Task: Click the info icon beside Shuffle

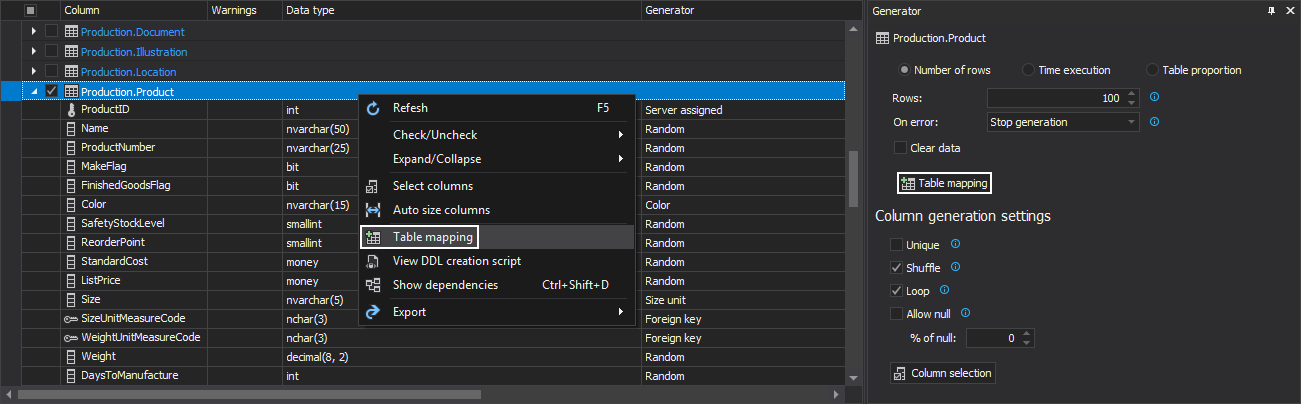Action: click(x=954, y=267)
